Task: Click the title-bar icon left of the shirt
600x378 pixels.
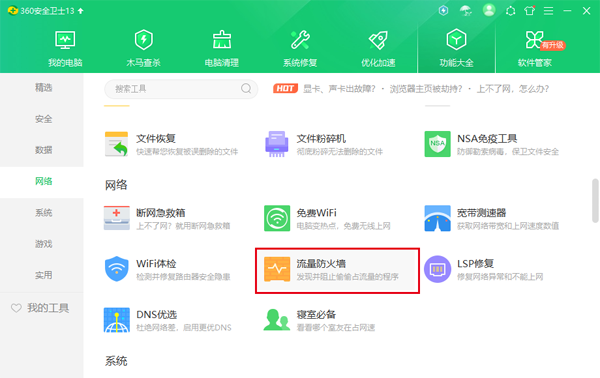Action: click(x=510, y=11)
